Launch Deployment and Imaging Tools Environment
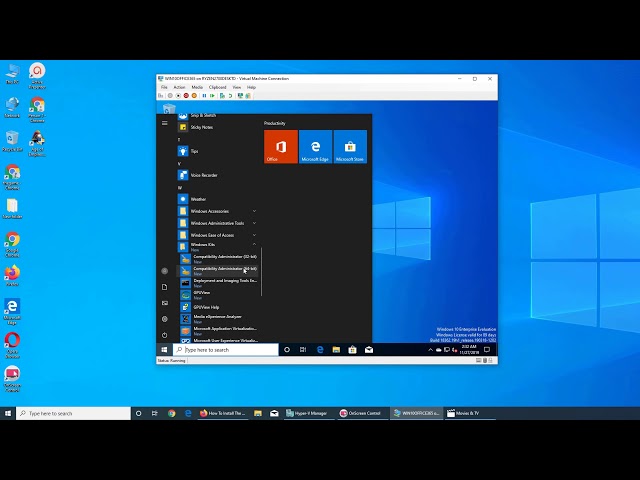The image size is (640, 480). tap(219, 283)
